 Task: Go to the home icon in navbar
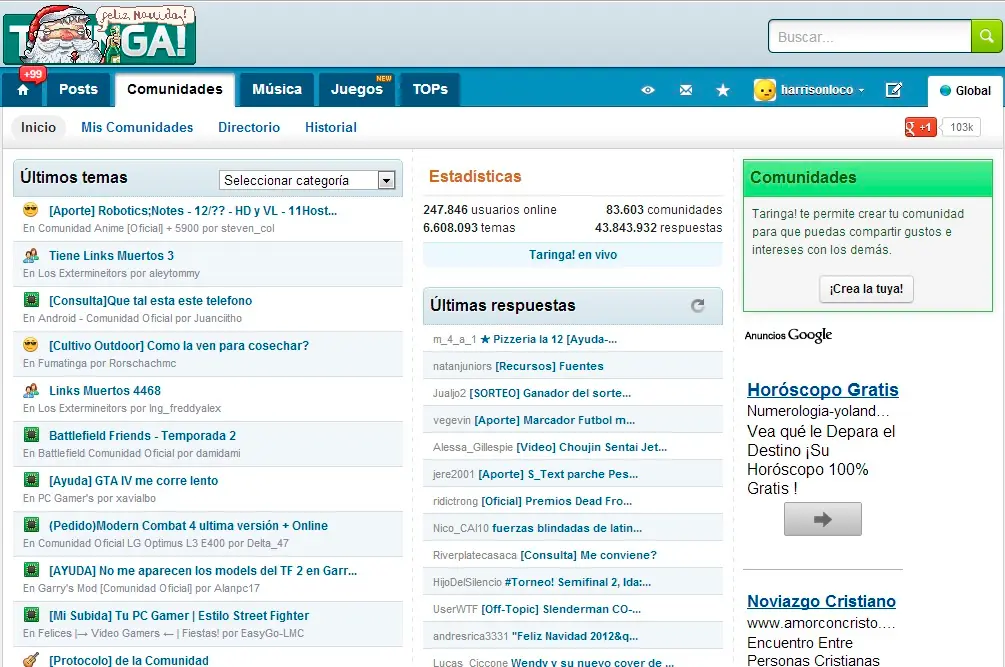(23, 90)
